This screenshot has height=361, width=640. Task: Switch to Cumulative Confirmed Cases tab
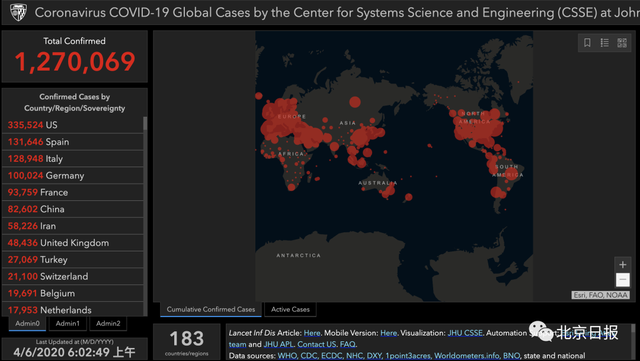pos(211,310)
